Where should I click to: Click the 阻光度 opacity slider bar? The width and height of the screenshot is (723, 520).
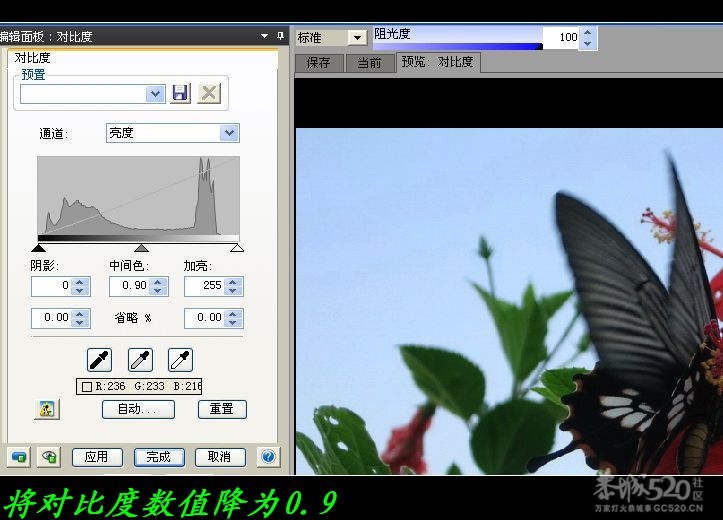click(x=458, y=46)
